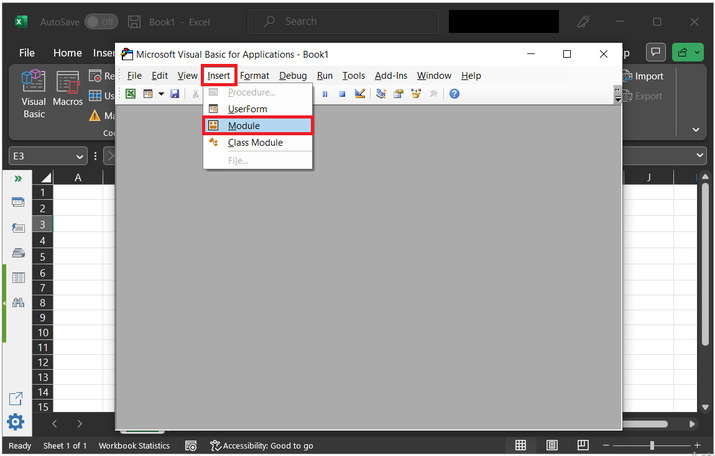The image size is (715, 456).
Task: Open the Window menu in VBA editor
Action: (x=434, y=76)
